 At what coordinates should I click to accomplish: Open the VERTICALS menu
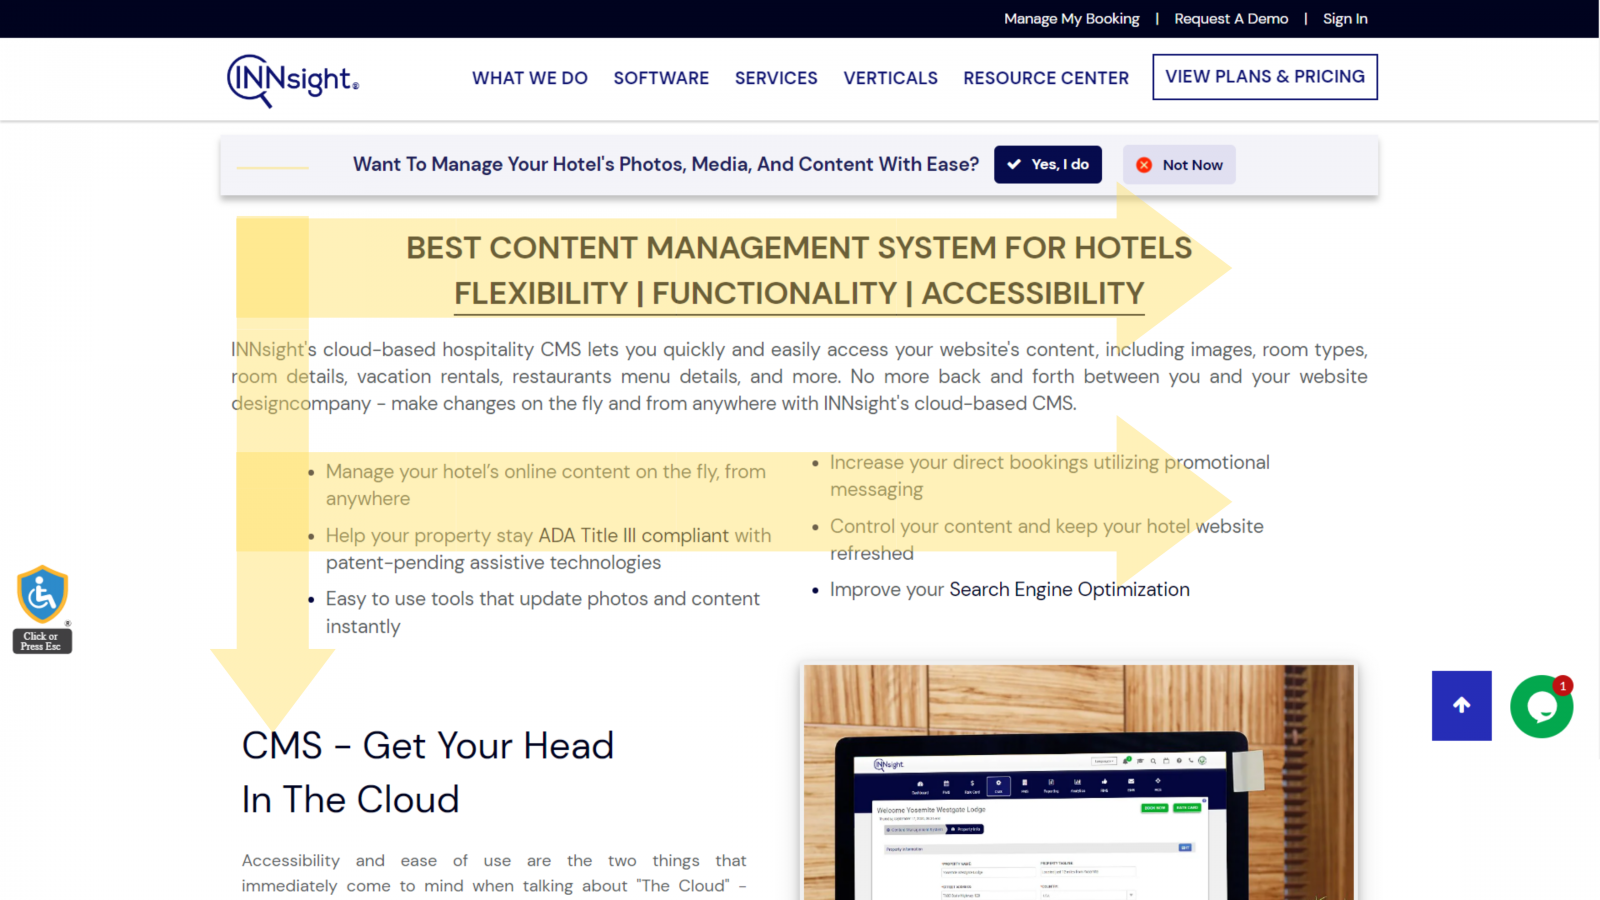tap(890, 78)
